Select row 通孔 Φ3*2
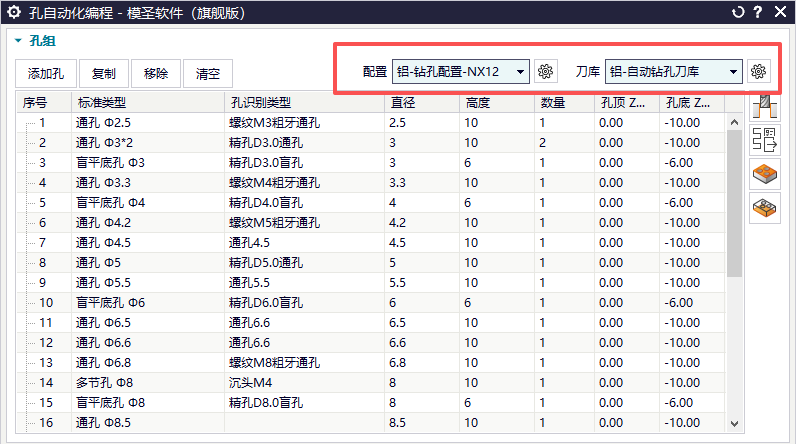 (371, 143)
